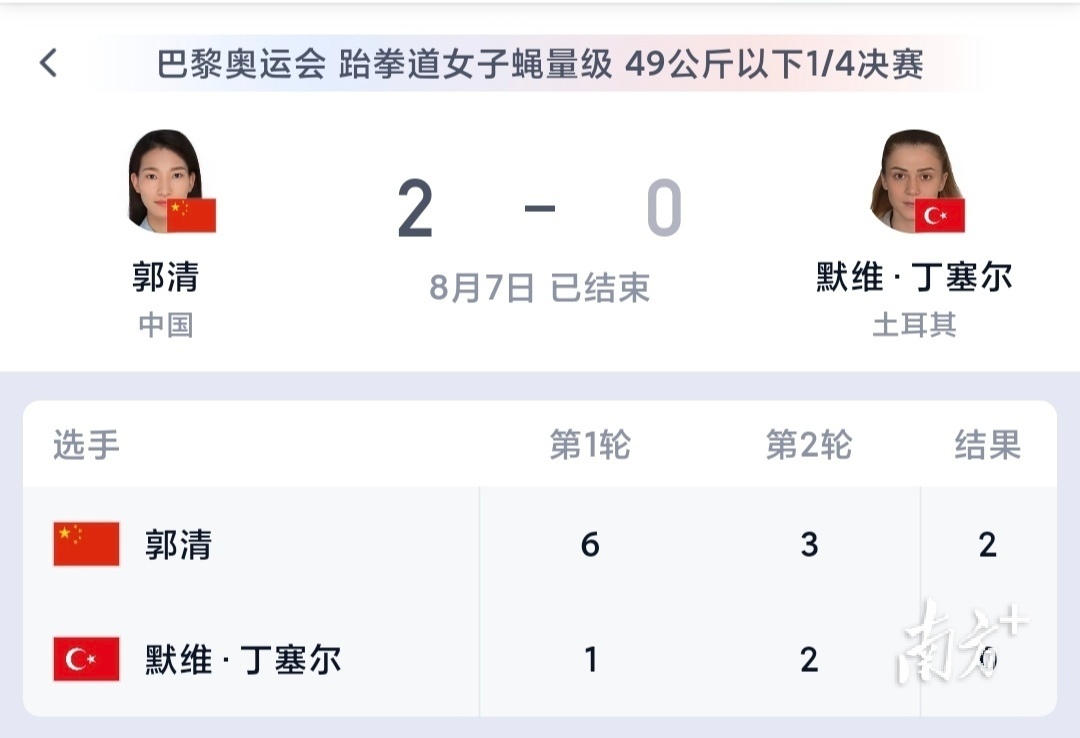The width and height of the screenshot is (1080, 738).
Task: Tap 默维·丁塞尔 row name in table
Action: 243,660
